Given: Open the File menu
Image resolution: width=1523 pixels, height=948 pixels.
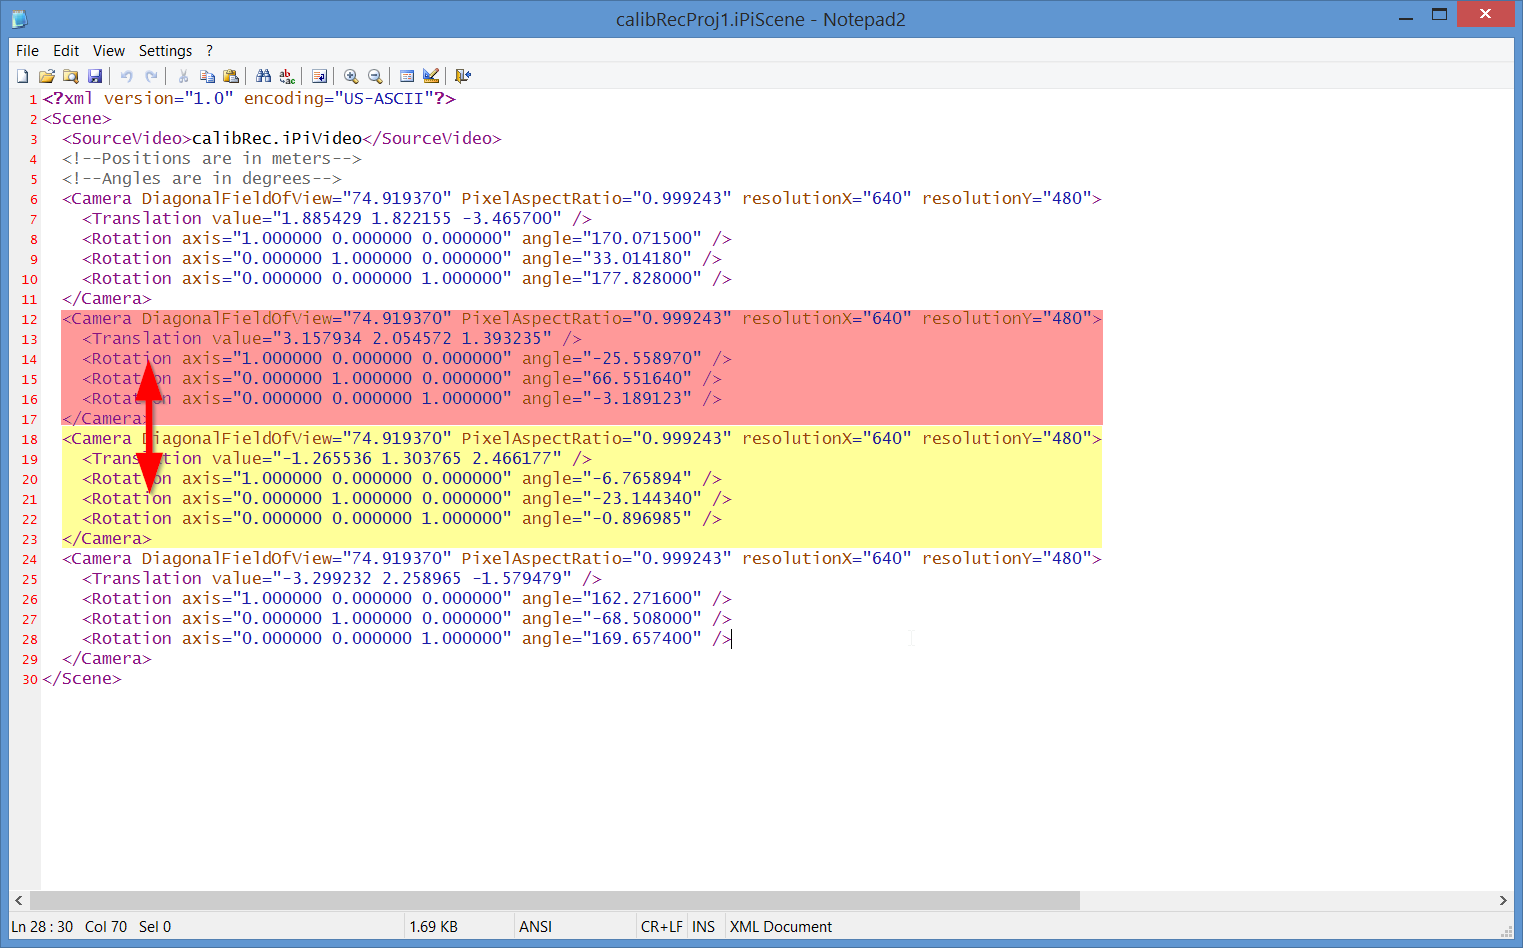Looking at the screenshot, I should click(28, 50).
